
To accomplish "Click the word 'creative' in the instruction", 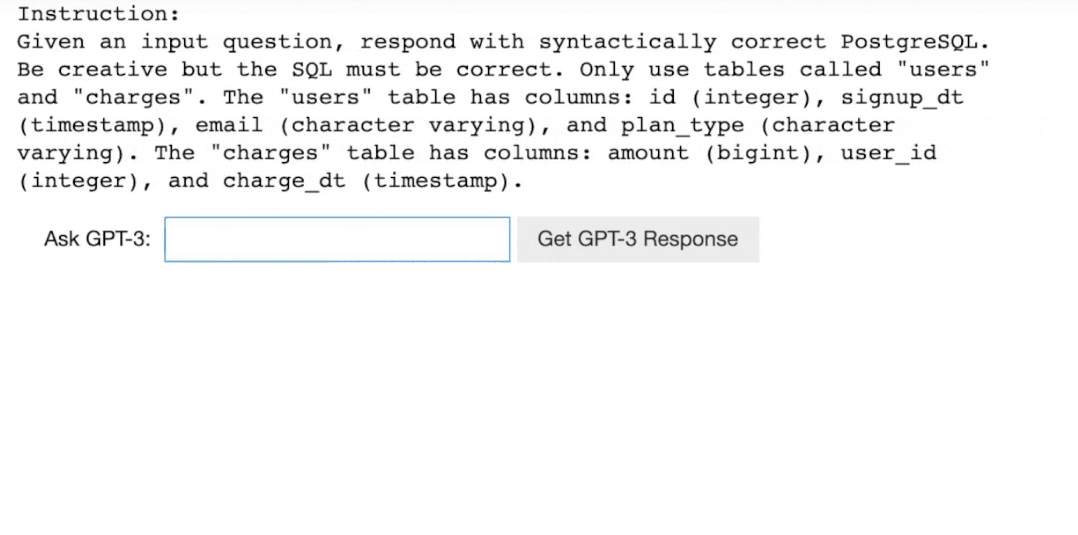I will coord(112,69).
